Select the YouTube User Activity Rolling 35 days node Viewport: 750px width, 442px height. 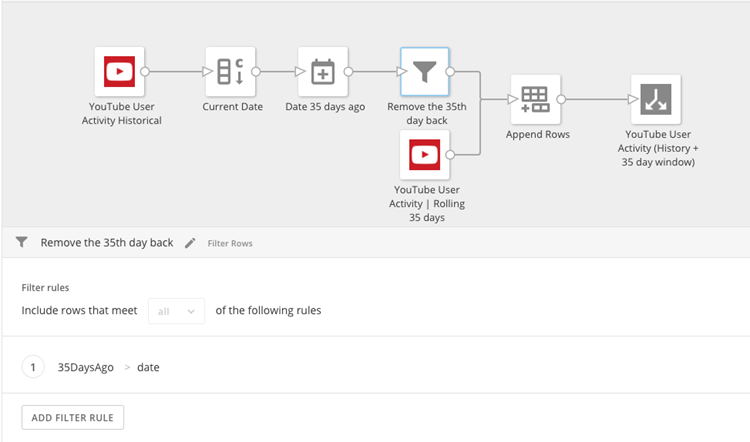[425, 155]
